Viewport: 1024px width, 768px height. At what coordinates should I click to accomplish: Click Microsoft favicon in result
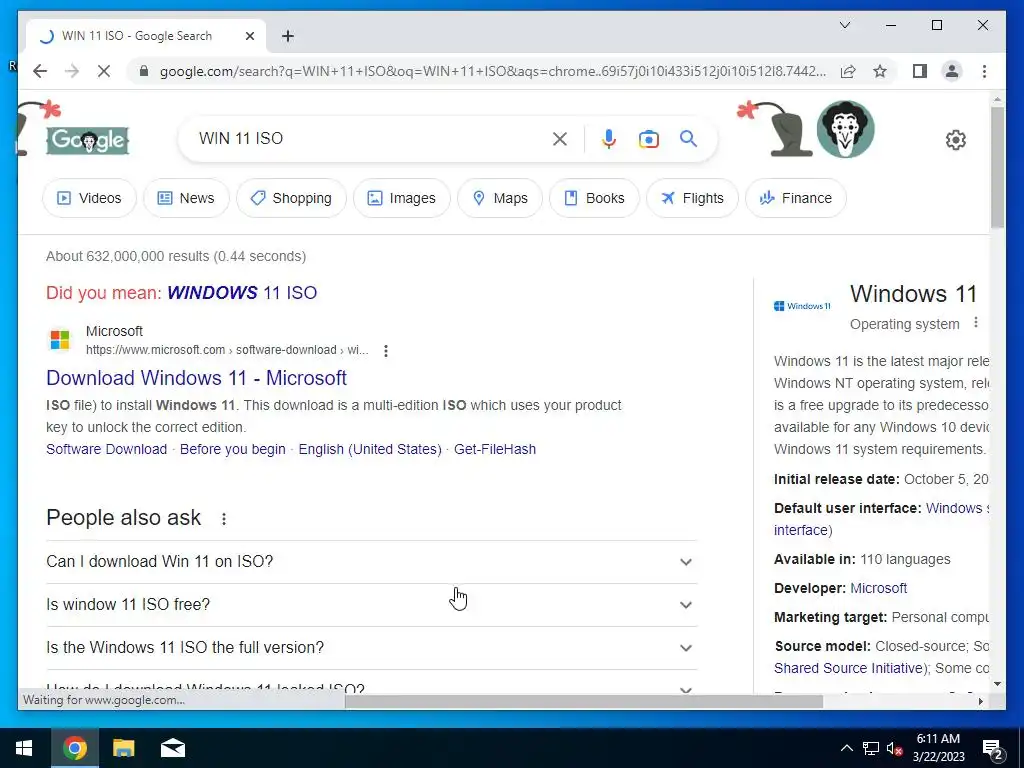point(60,340)
